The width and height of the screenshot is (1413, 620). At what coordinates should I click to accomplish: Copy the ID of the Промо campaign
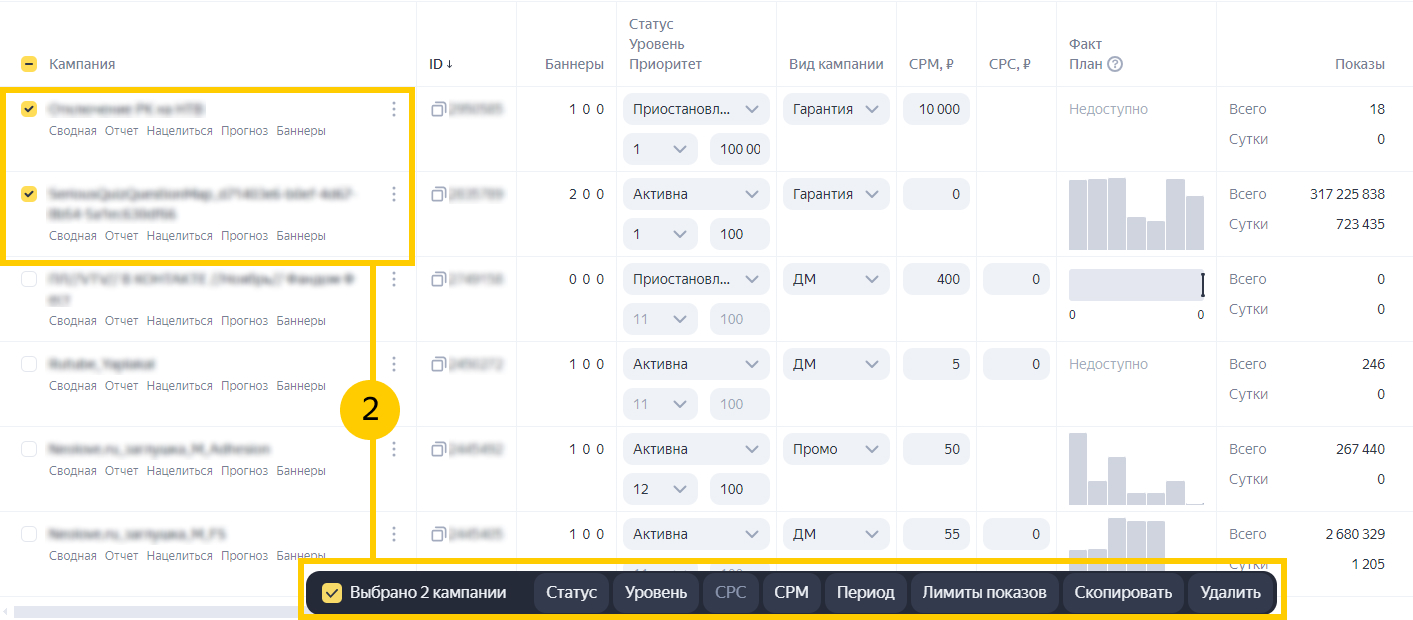(x=437, y=448)
